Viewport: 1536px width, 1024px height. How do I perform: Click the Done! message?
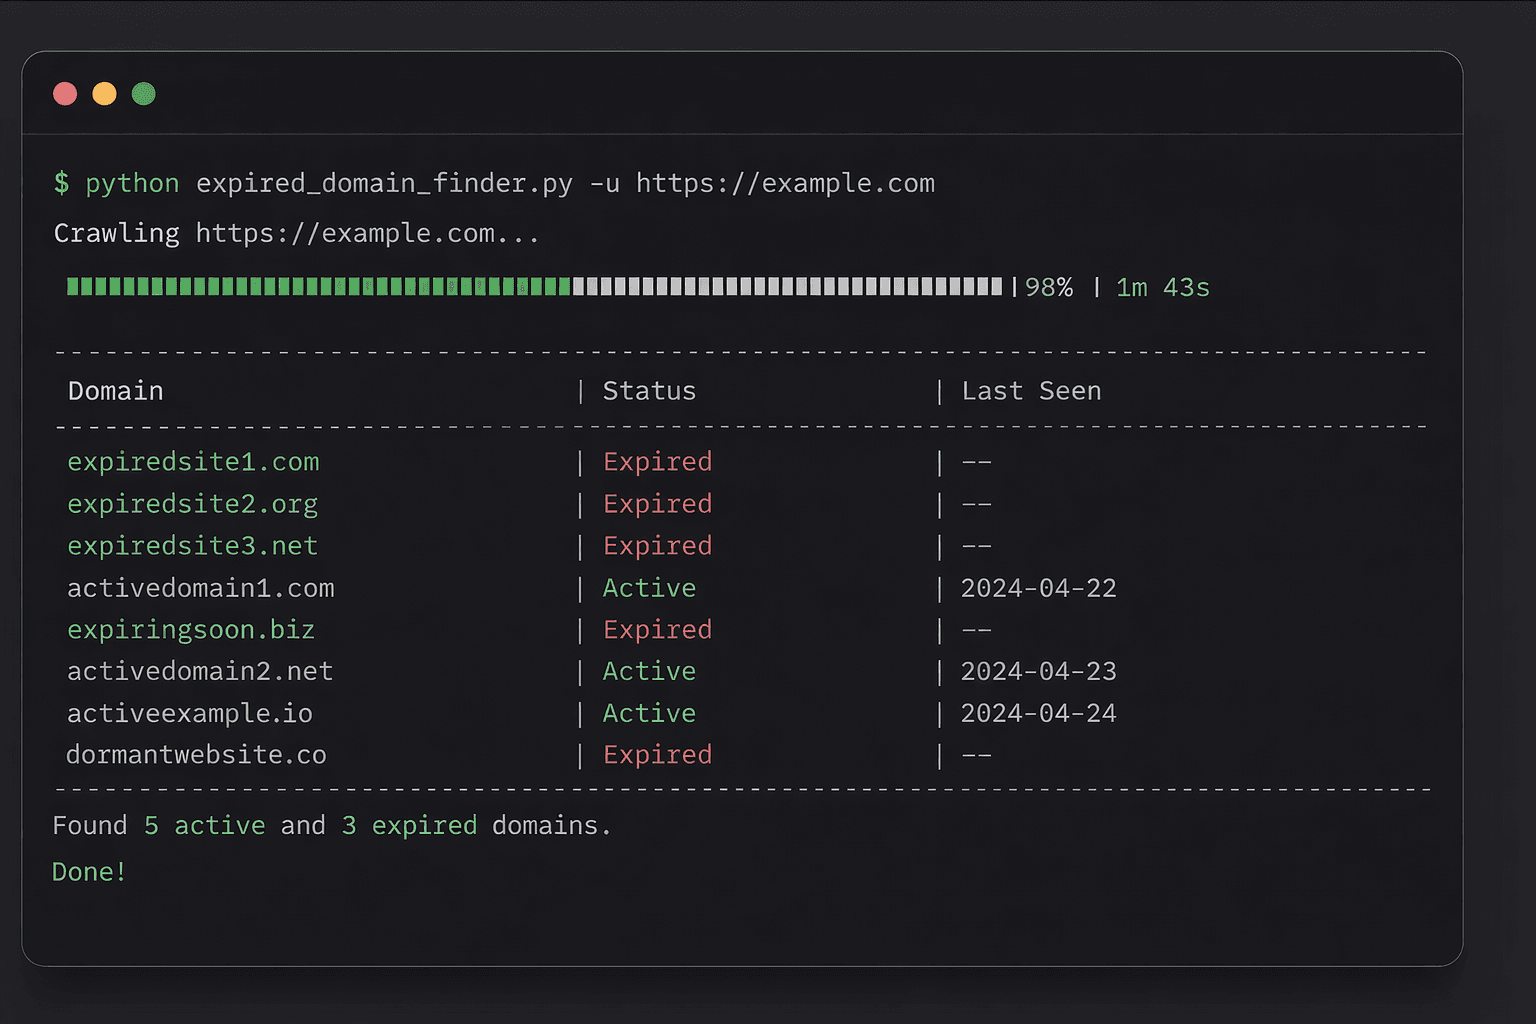(x=88, y=871)
